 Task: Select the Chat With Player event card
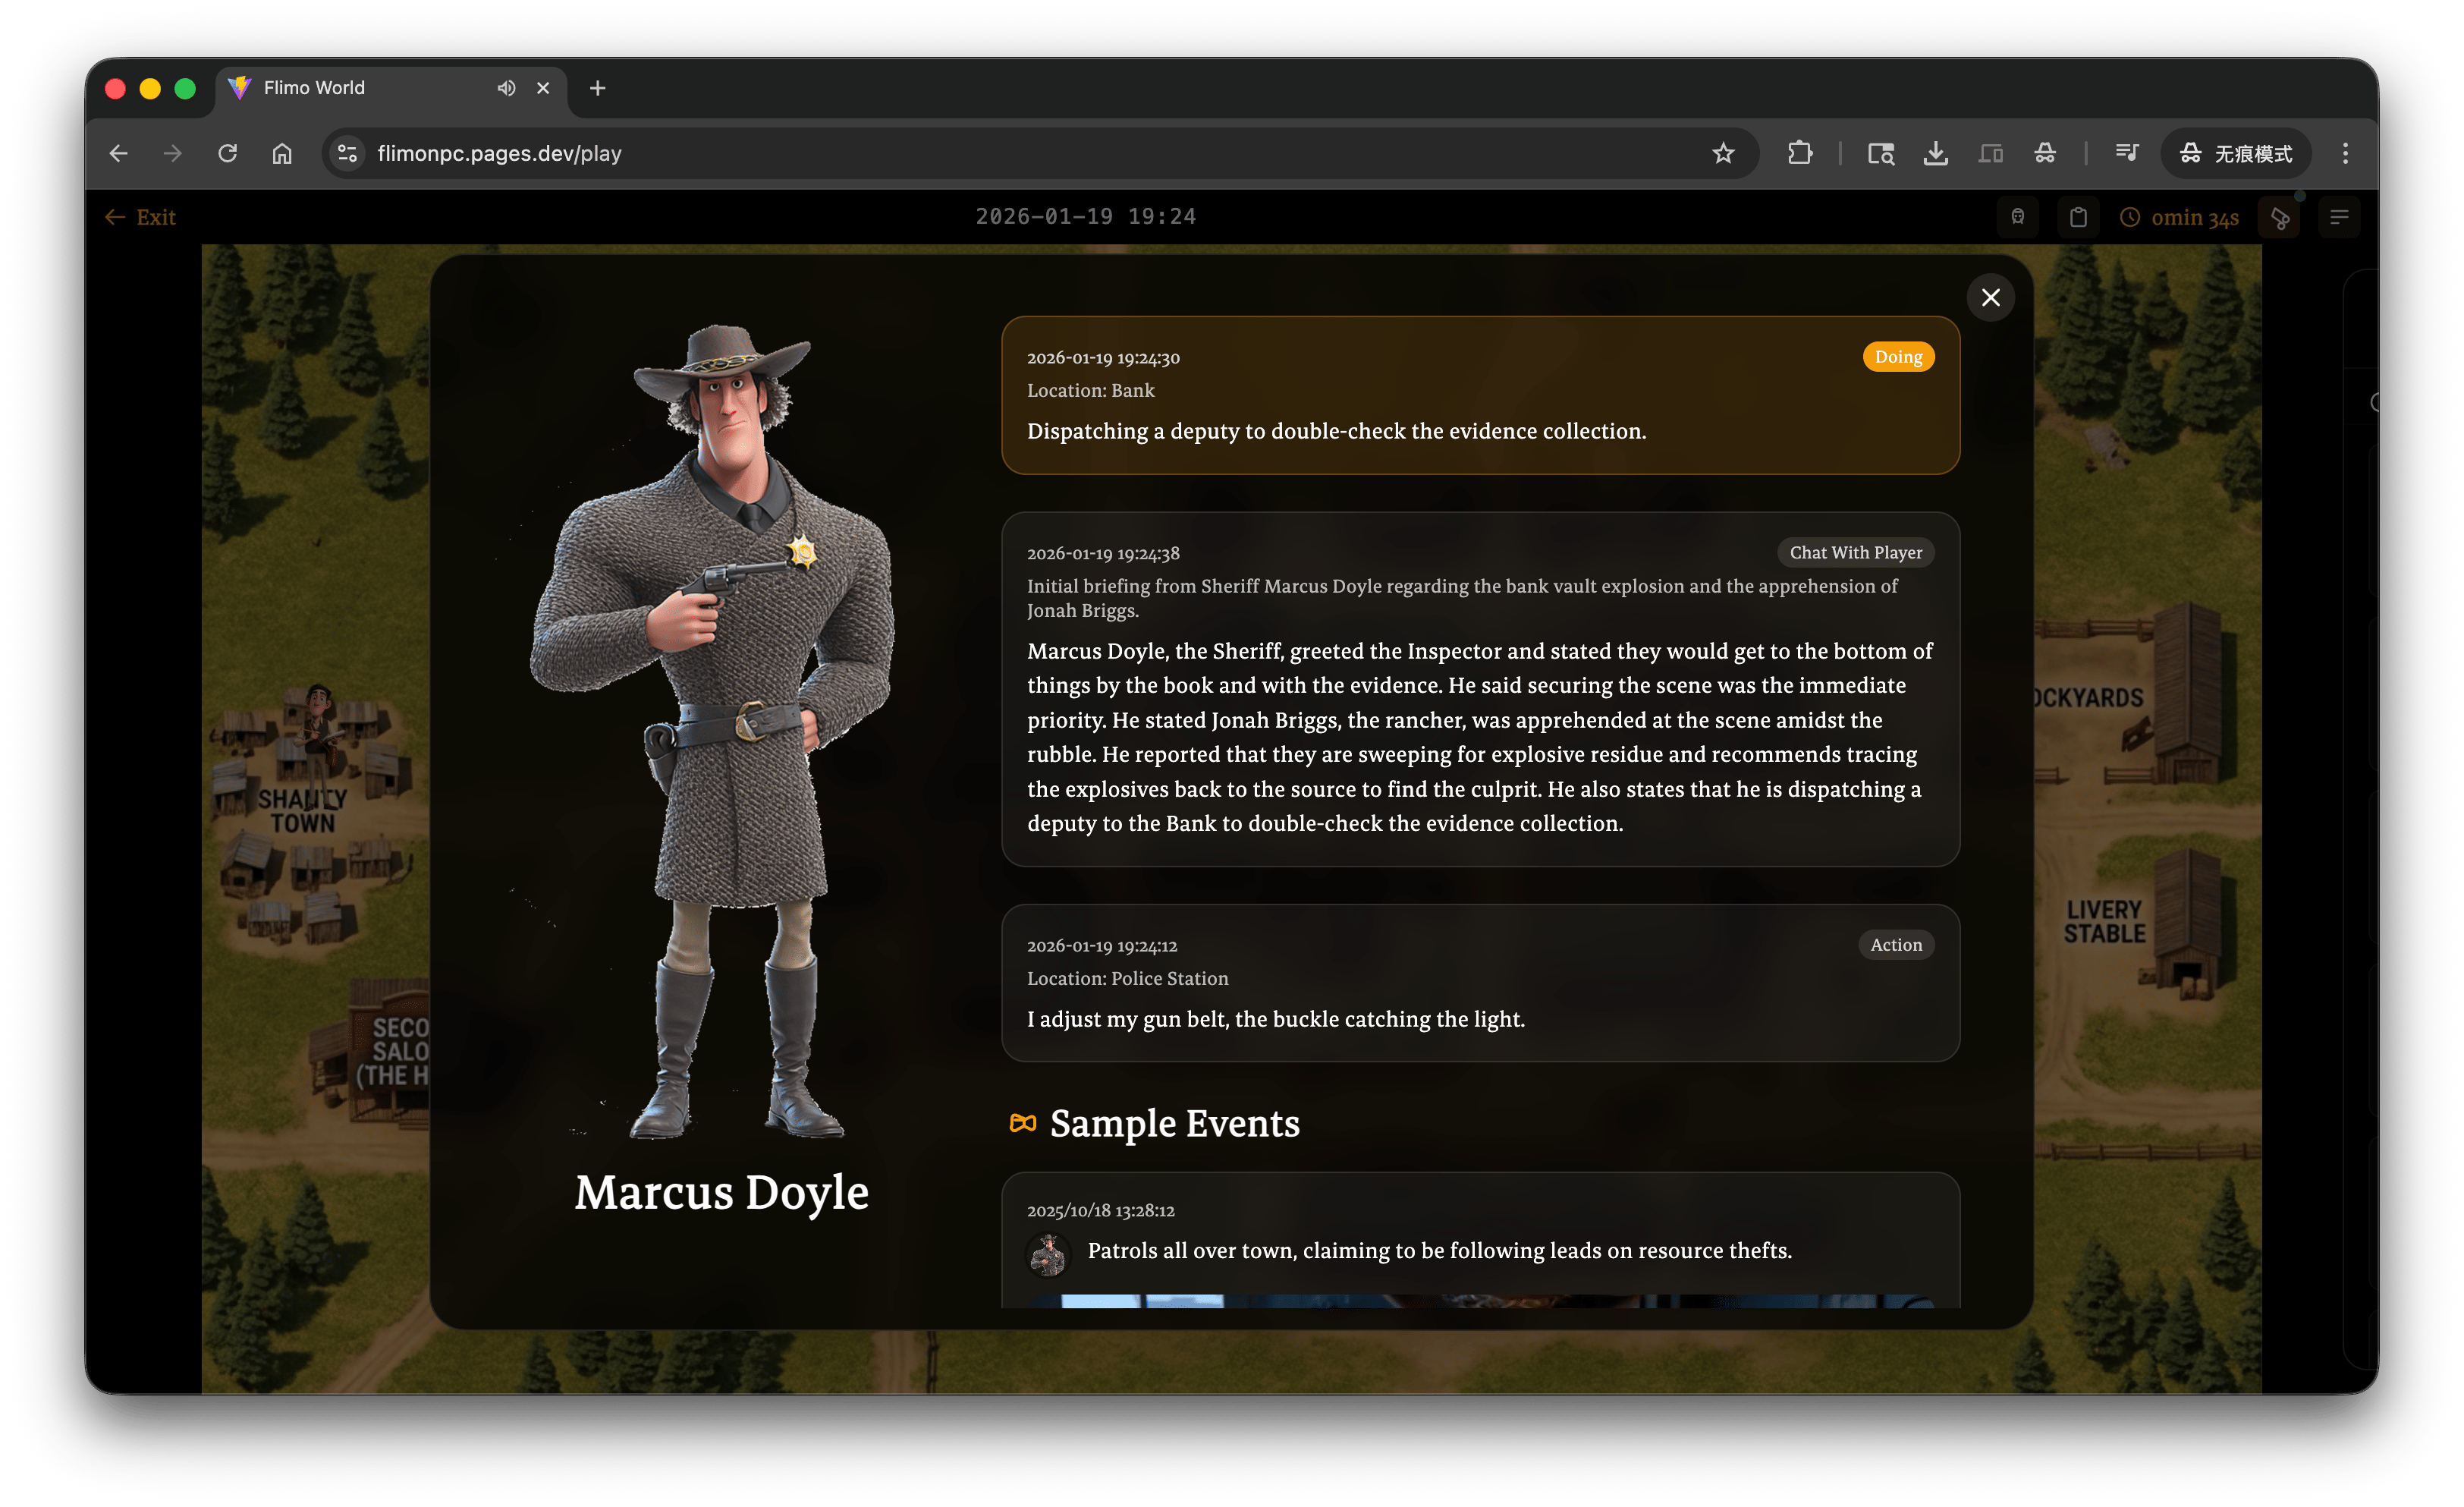1479,689
